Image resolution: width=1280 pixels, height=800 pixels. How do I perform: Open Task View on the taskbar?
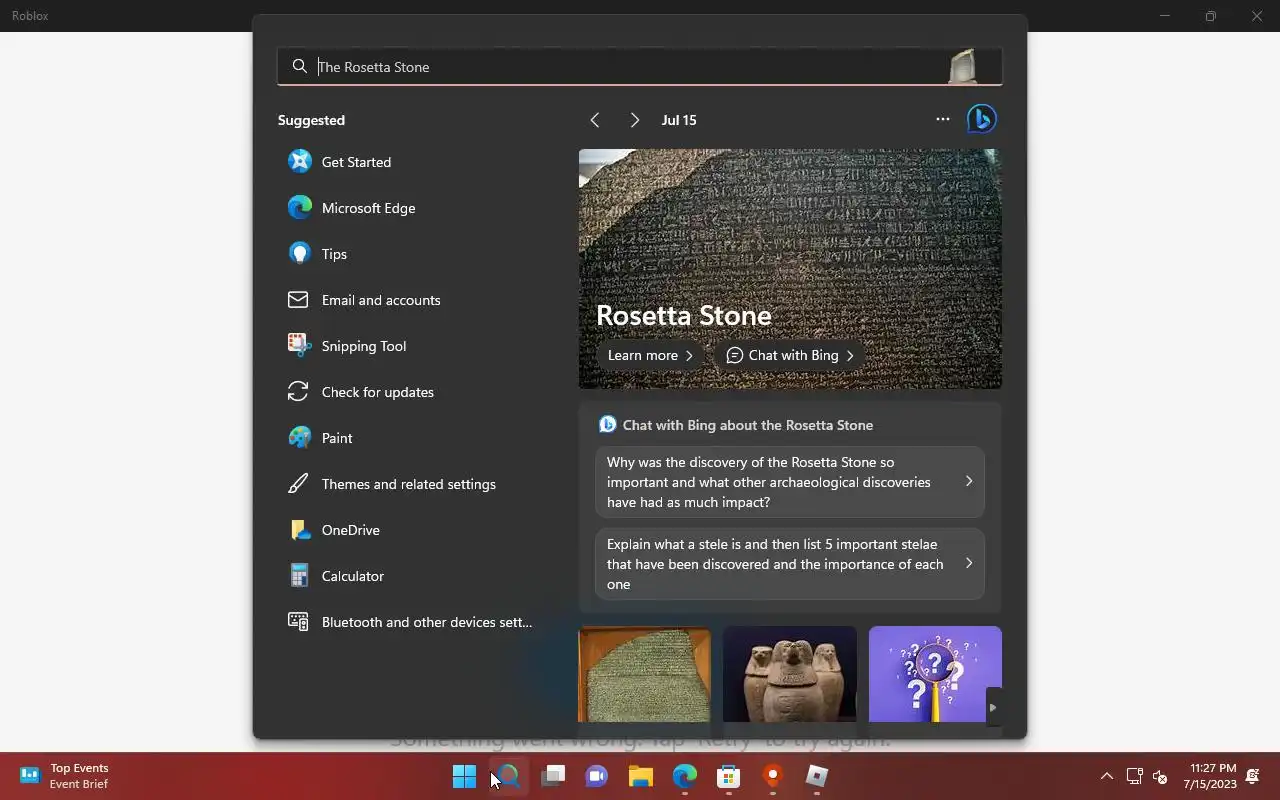coord(553,776)
